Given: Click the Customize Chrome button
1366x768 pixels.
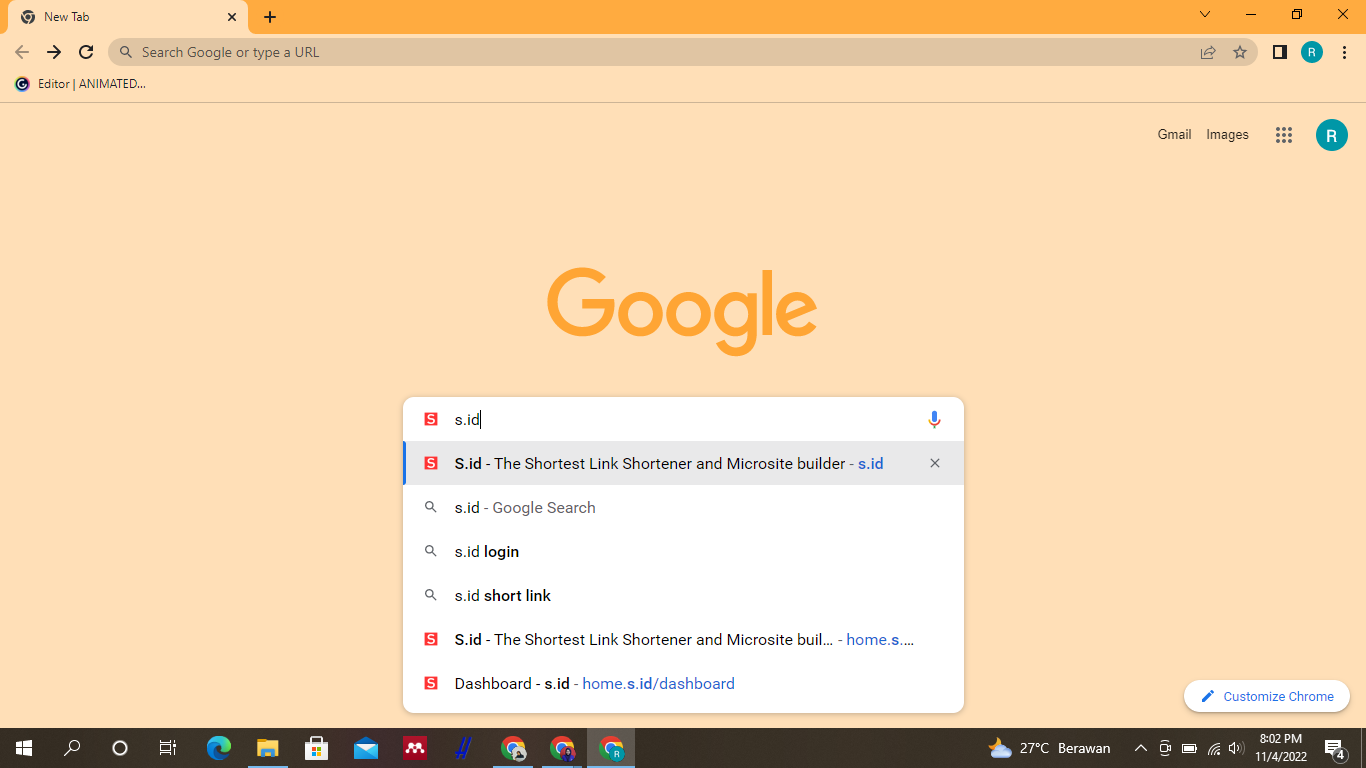Looking at the screenshot, I should click(x=1267, y=696).
